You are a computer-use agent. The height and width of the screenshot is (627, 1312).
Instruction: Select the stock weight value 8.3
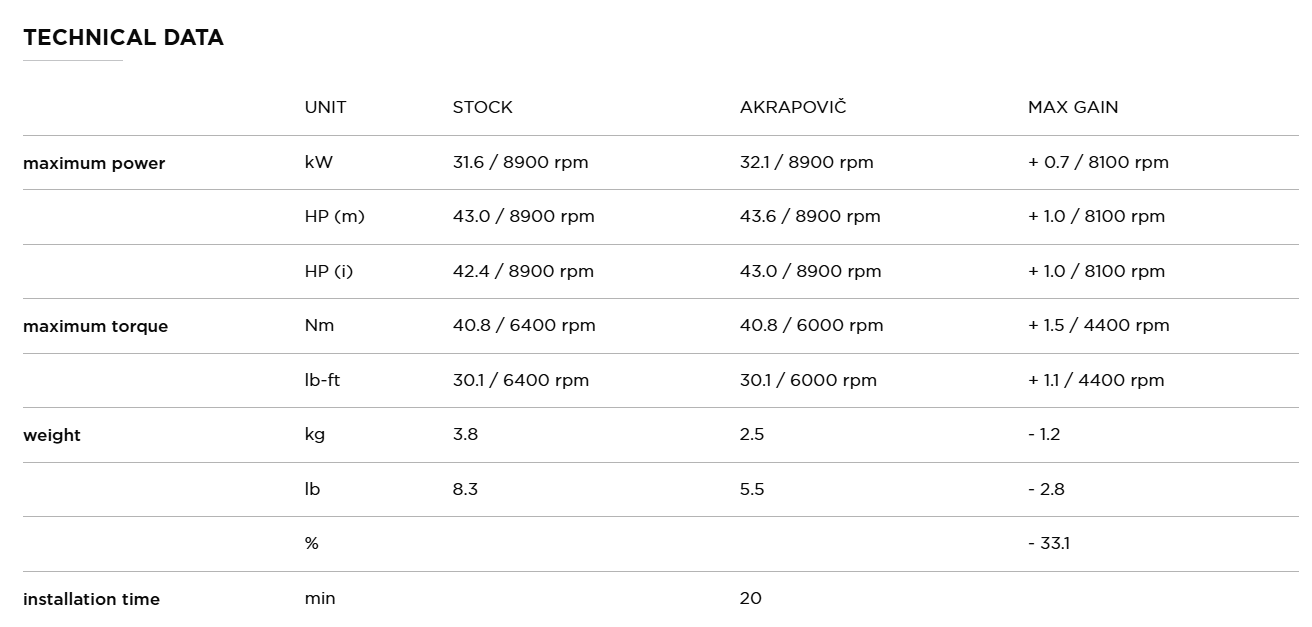coord(465,489)
